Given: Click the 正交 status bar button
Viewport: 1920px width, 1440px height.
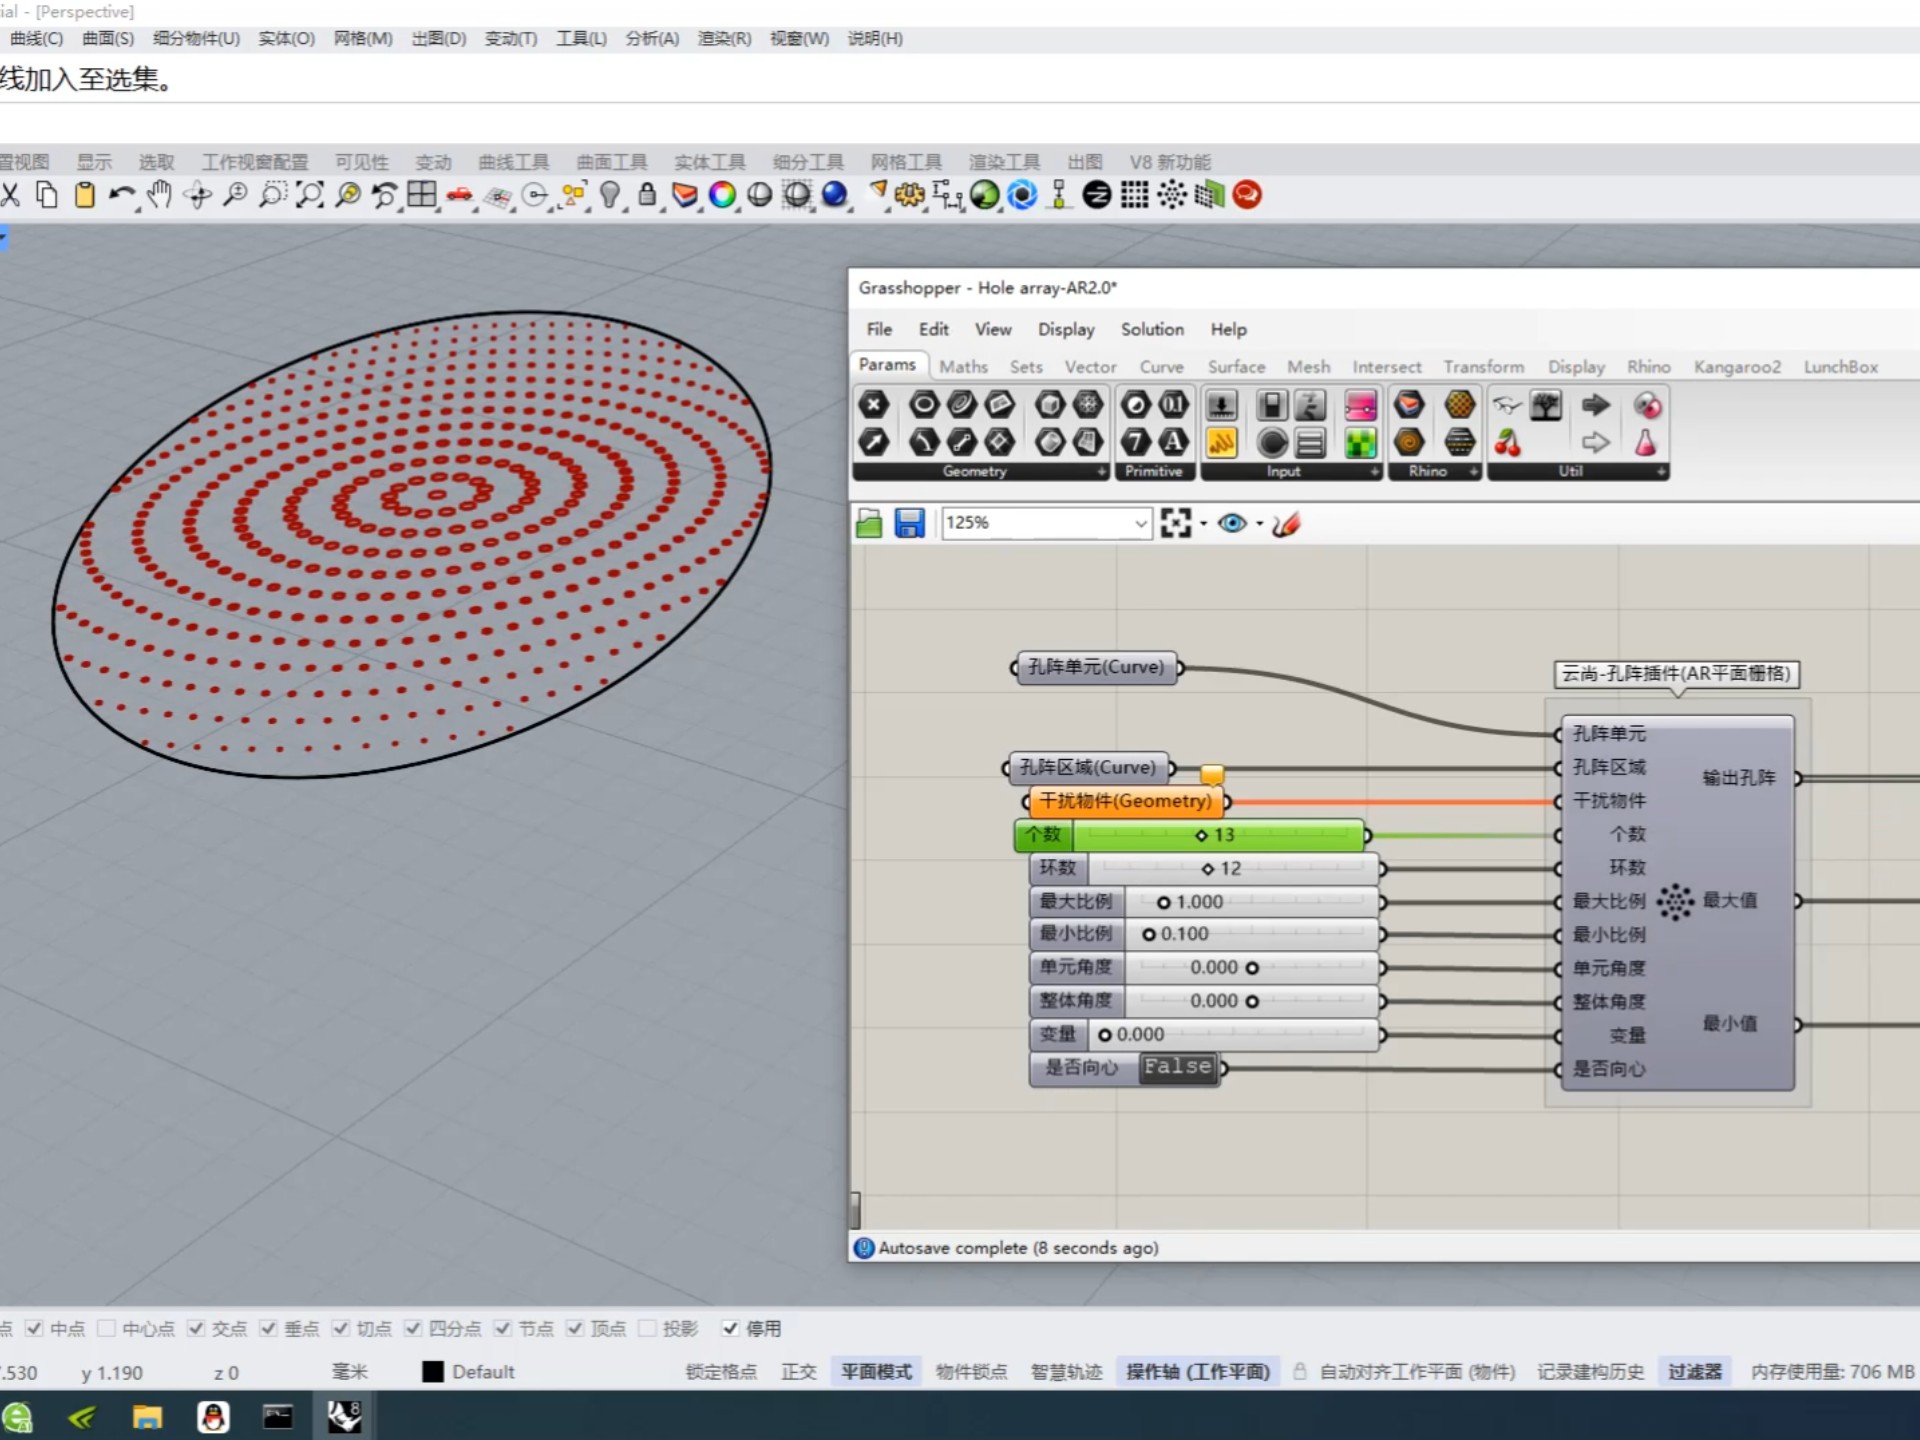Looking at the screenshot, I should 798,1372.
